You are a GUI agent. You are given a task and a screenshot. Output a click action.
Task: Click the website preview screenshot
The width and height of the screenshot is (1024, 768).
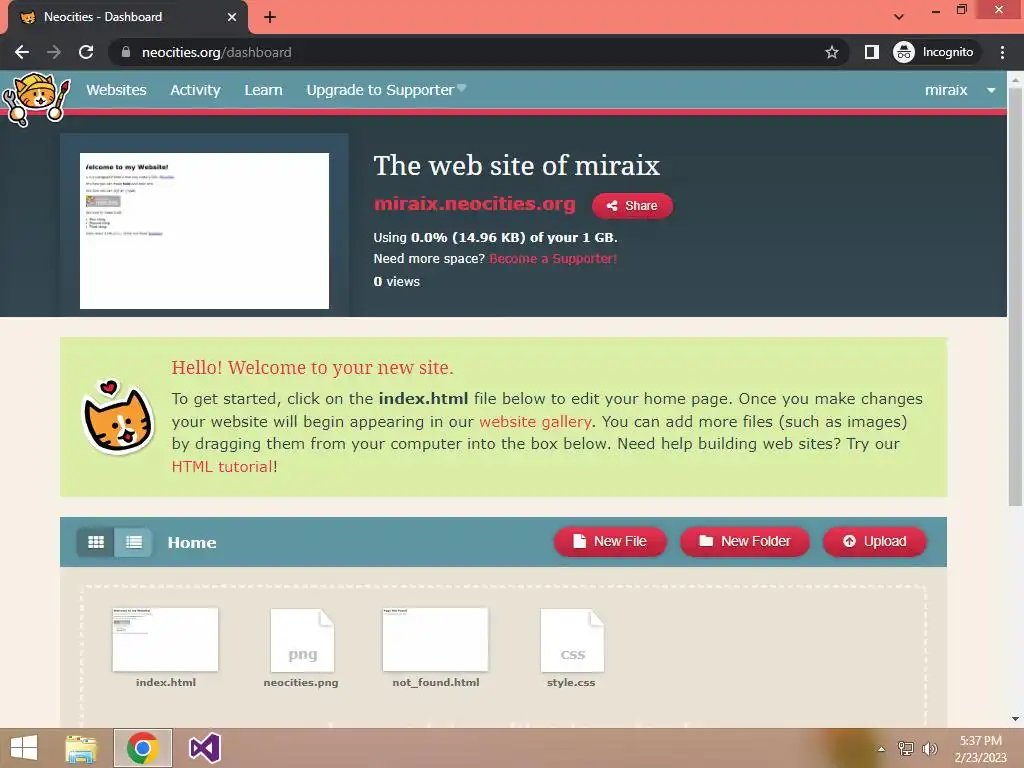pyautogui.click(x=204, y=231)
